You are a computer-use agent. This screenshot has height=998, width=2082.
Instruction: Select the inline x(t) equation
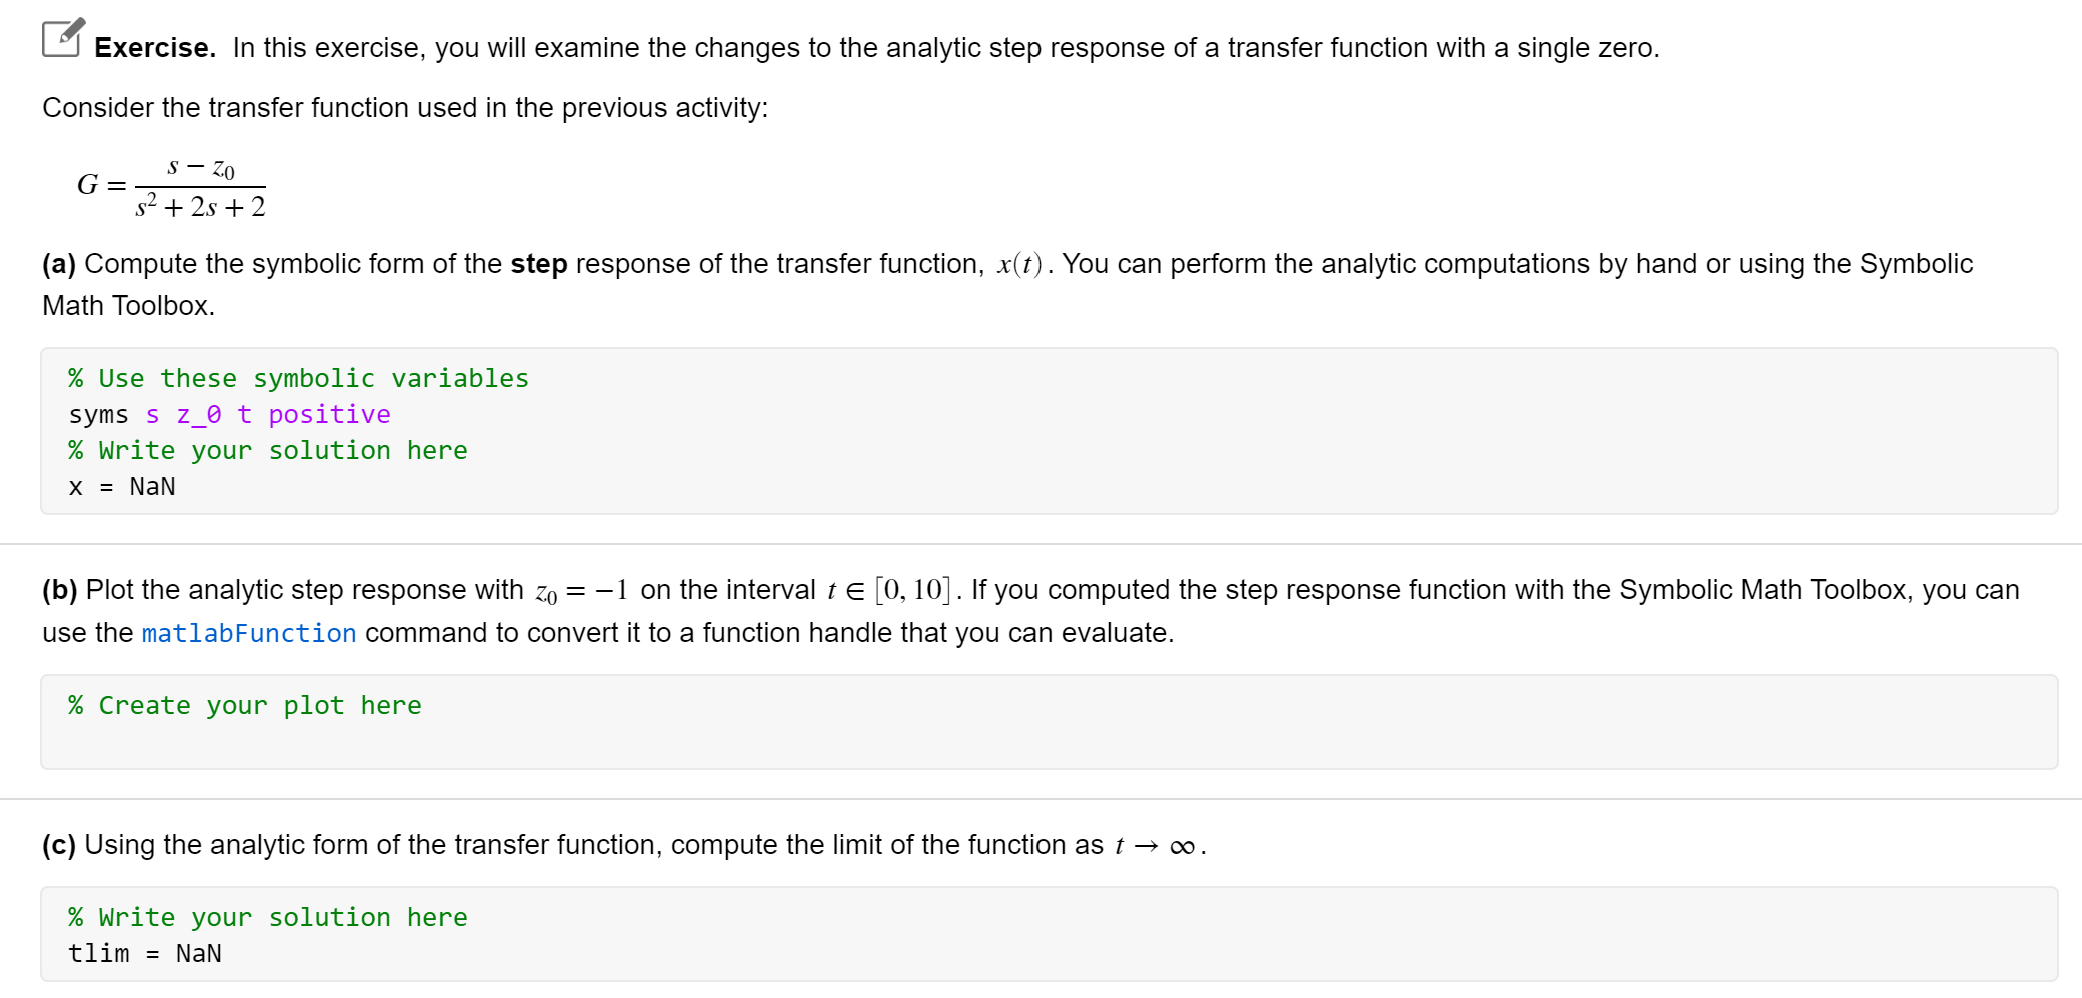click(x=1019, y=264)
